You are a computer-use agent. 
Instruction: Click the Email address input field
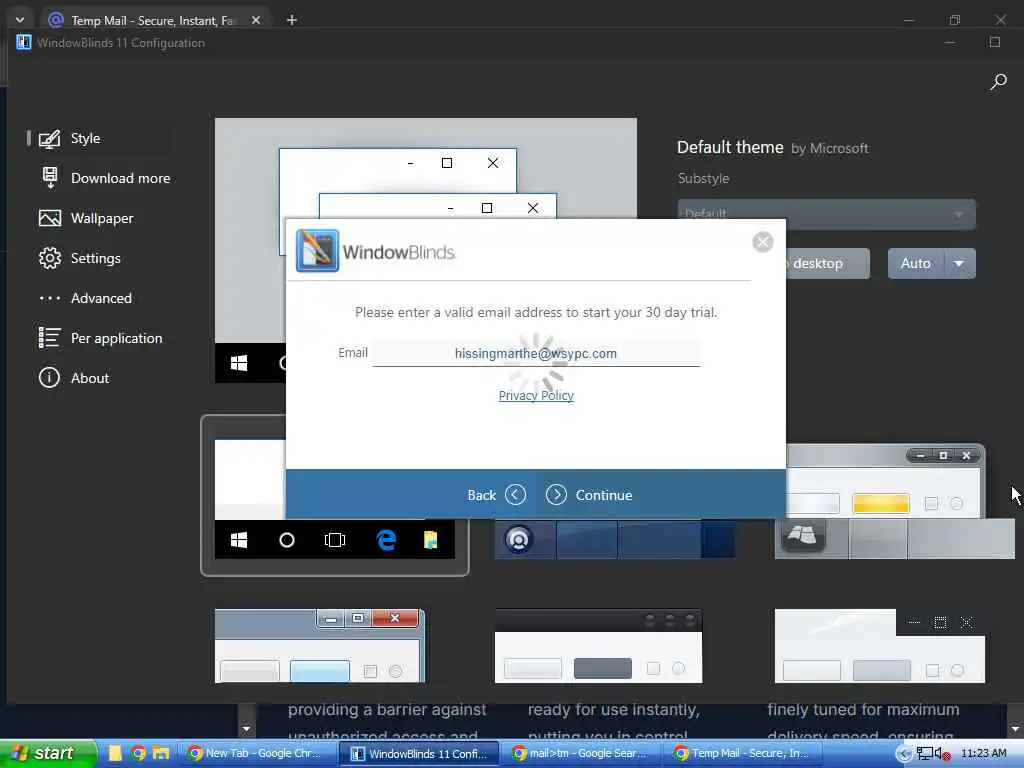coord(536,353)
